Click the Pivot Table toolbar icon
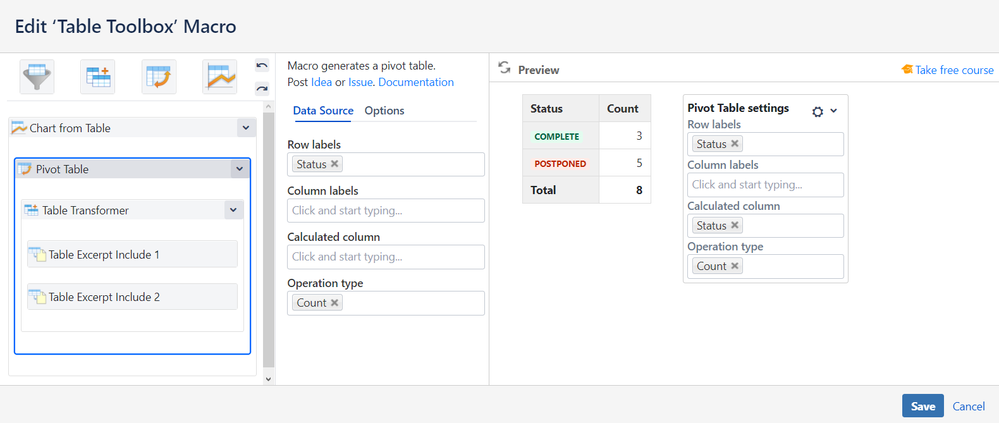 (158, 77)
